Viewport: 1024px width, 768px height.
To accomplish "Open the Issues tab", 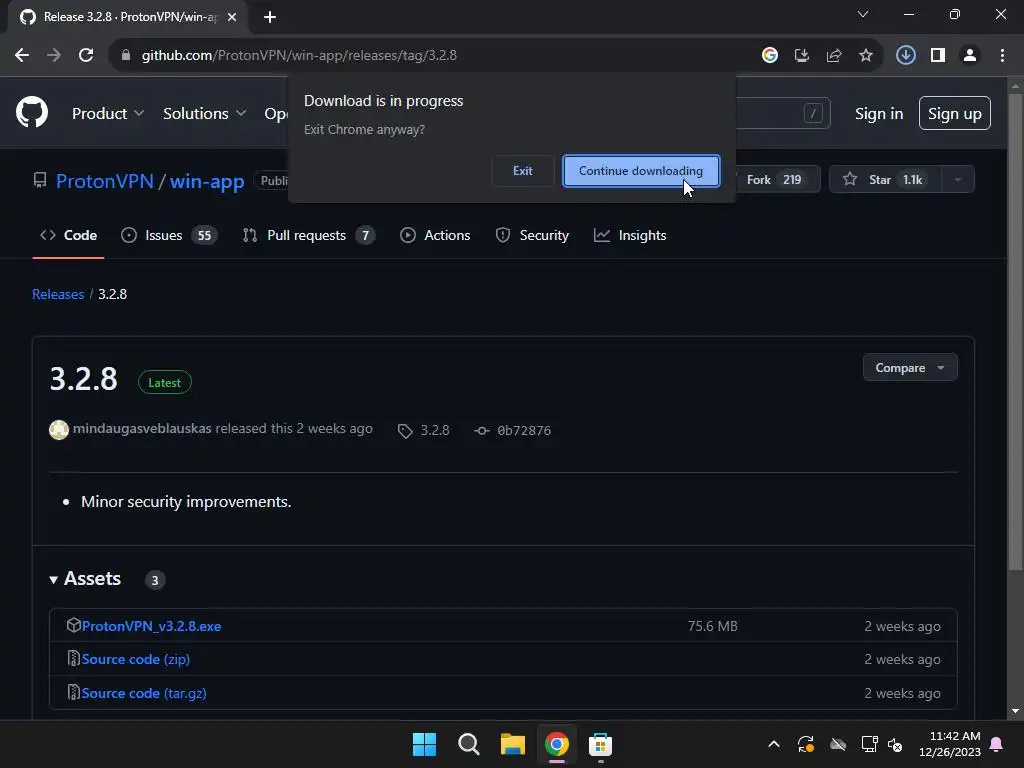I will 168,235.
